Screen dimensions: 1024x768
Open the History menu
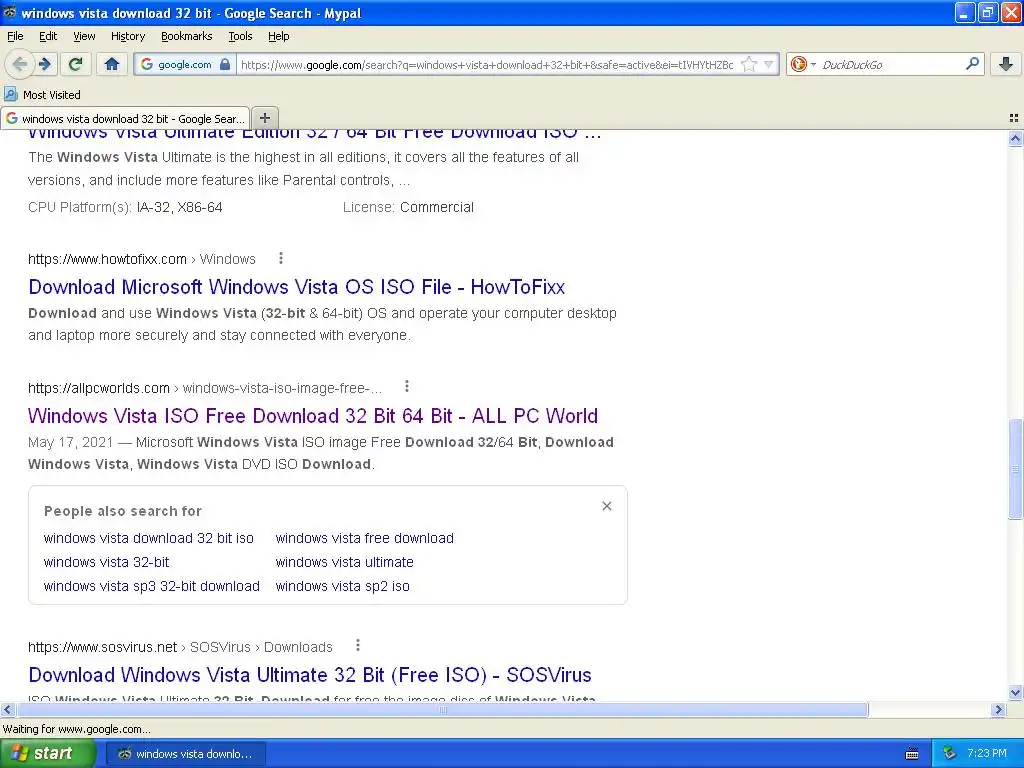(x=127, y=36)
